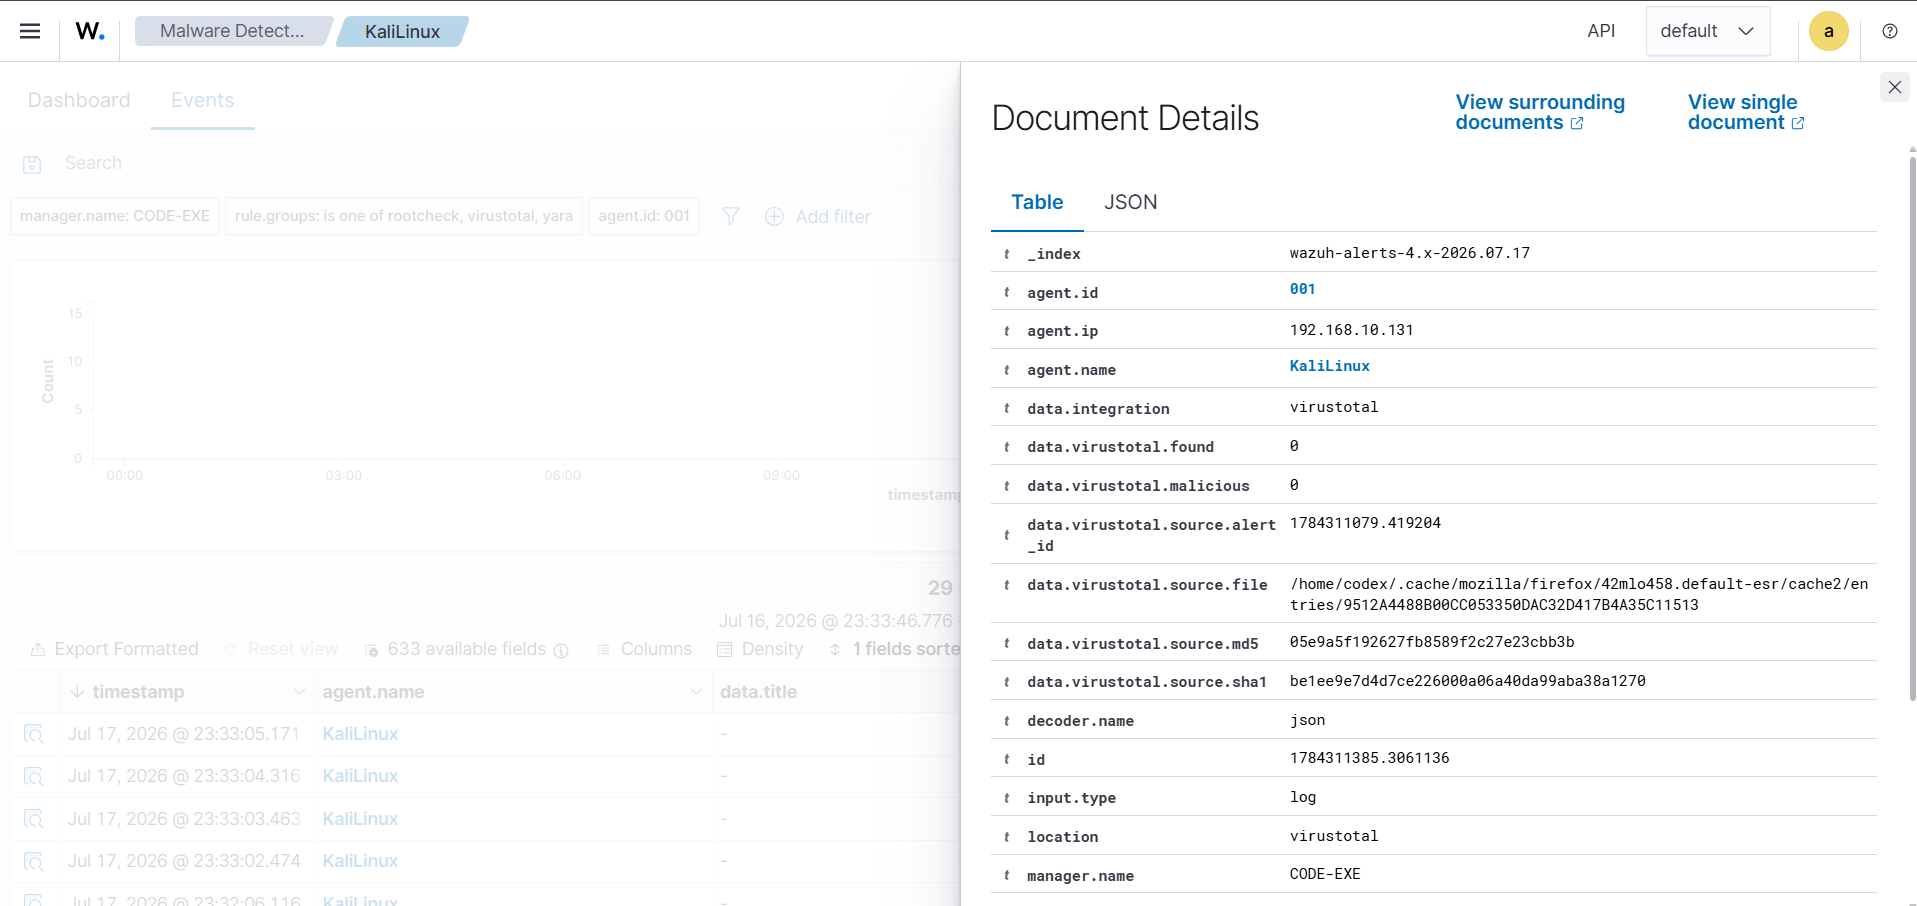Click Export Formatted button
Image resolution: width=1917 pixels, height=906 pixels.
(115, 649)
